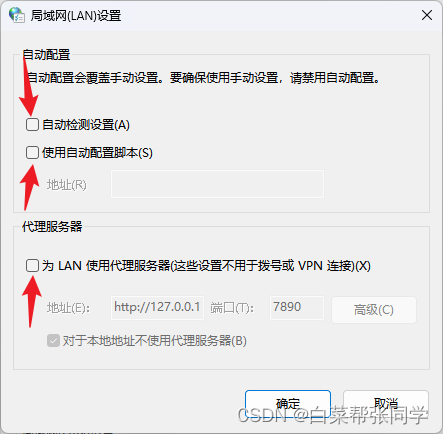Confirm settings with the 确定 button
Image resolution: width=443 pixels, height=434 pixels.
click(288, 404)
